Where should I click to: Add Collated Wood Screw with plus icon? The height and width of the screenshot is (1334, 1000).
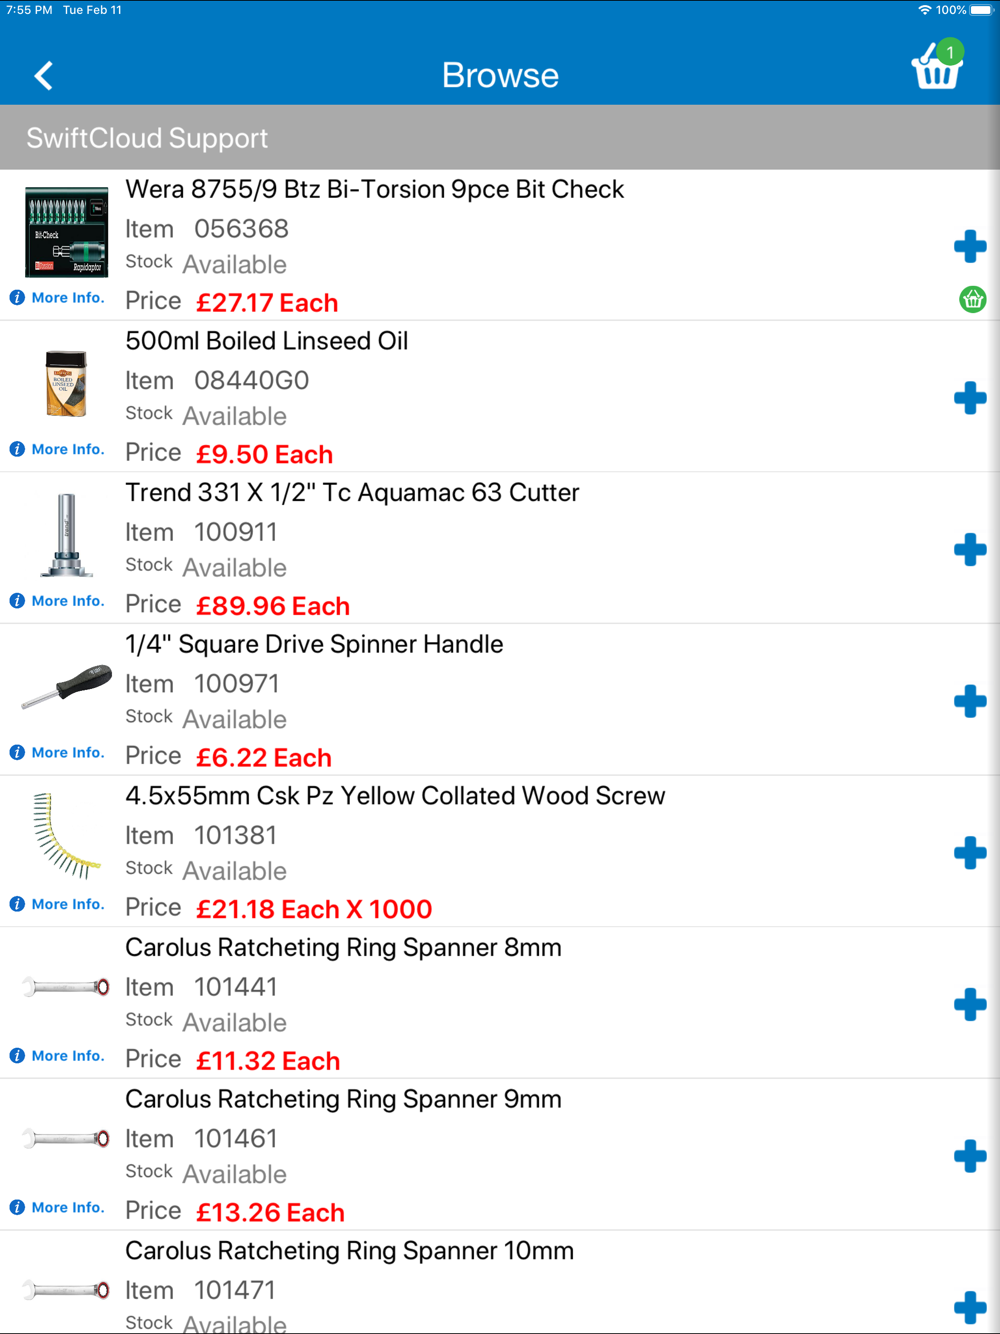(x=970, y=853)
